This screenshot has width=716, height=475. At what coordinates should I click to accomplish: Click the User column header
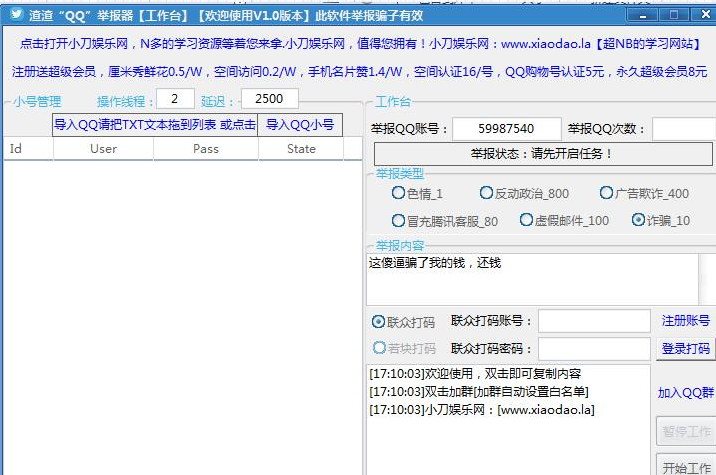[x=103, y=149]
